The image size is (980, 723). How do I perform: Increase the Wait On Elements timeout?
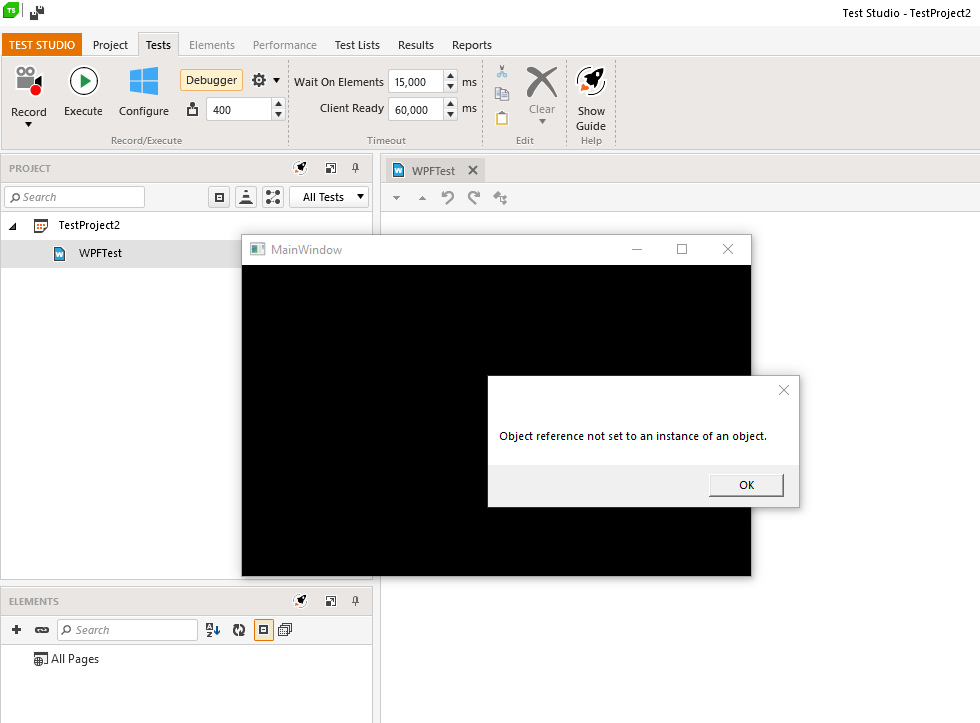451,76
